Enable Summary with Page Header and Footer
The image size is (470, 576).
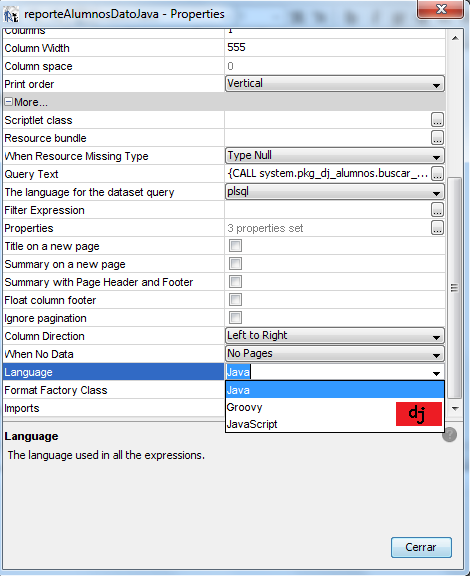coord(235,281)
